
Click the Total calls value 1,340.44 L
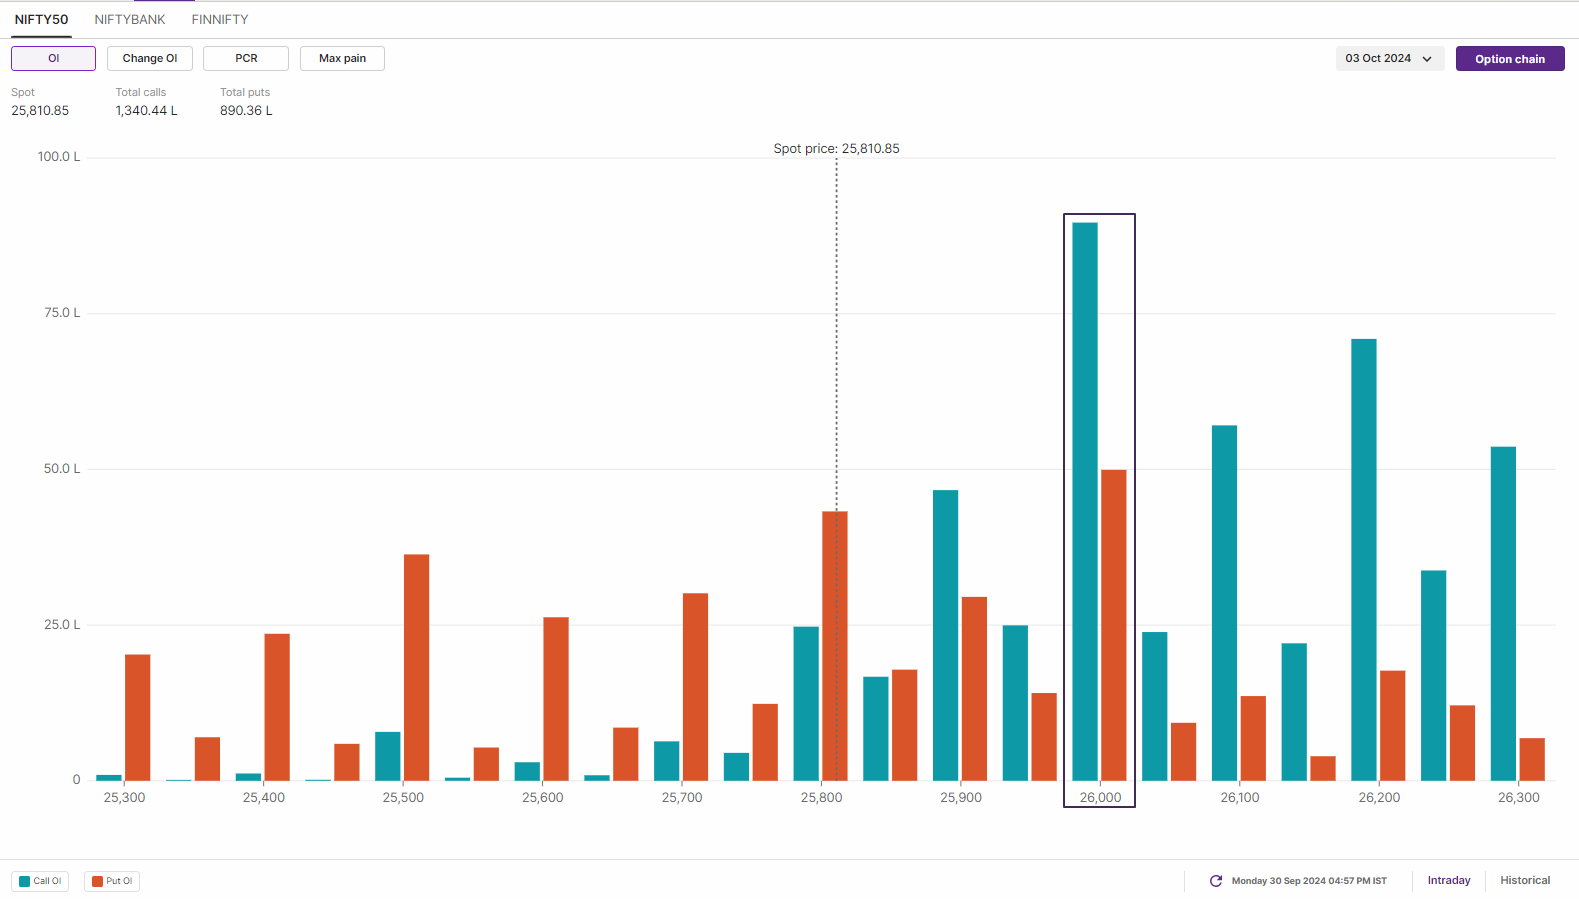[x=146, y=110]
